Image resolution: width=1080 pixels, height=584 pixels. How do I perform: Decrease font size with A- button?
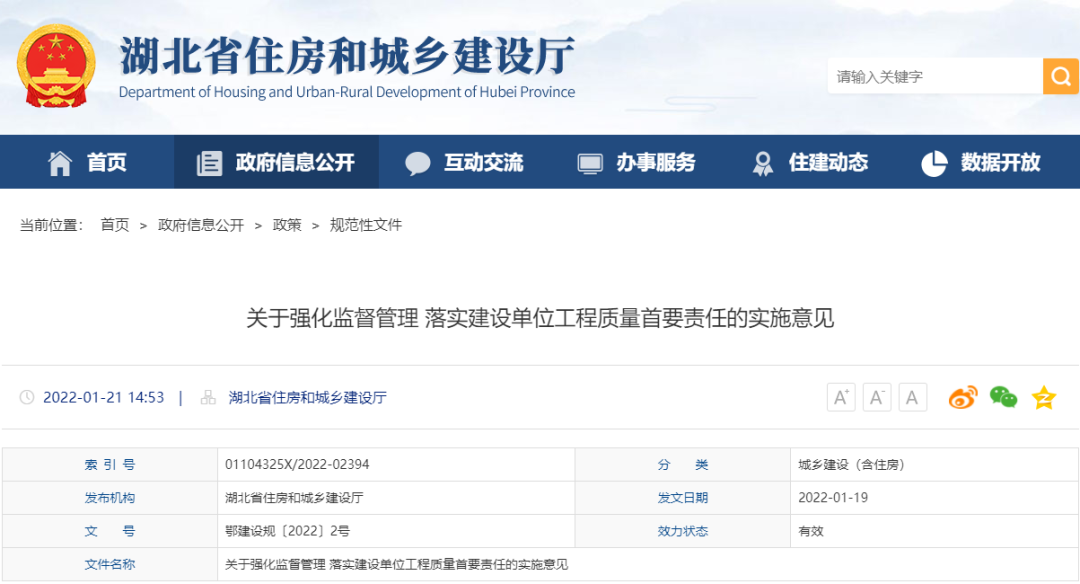pyautogui.click(x=877, y=397)
